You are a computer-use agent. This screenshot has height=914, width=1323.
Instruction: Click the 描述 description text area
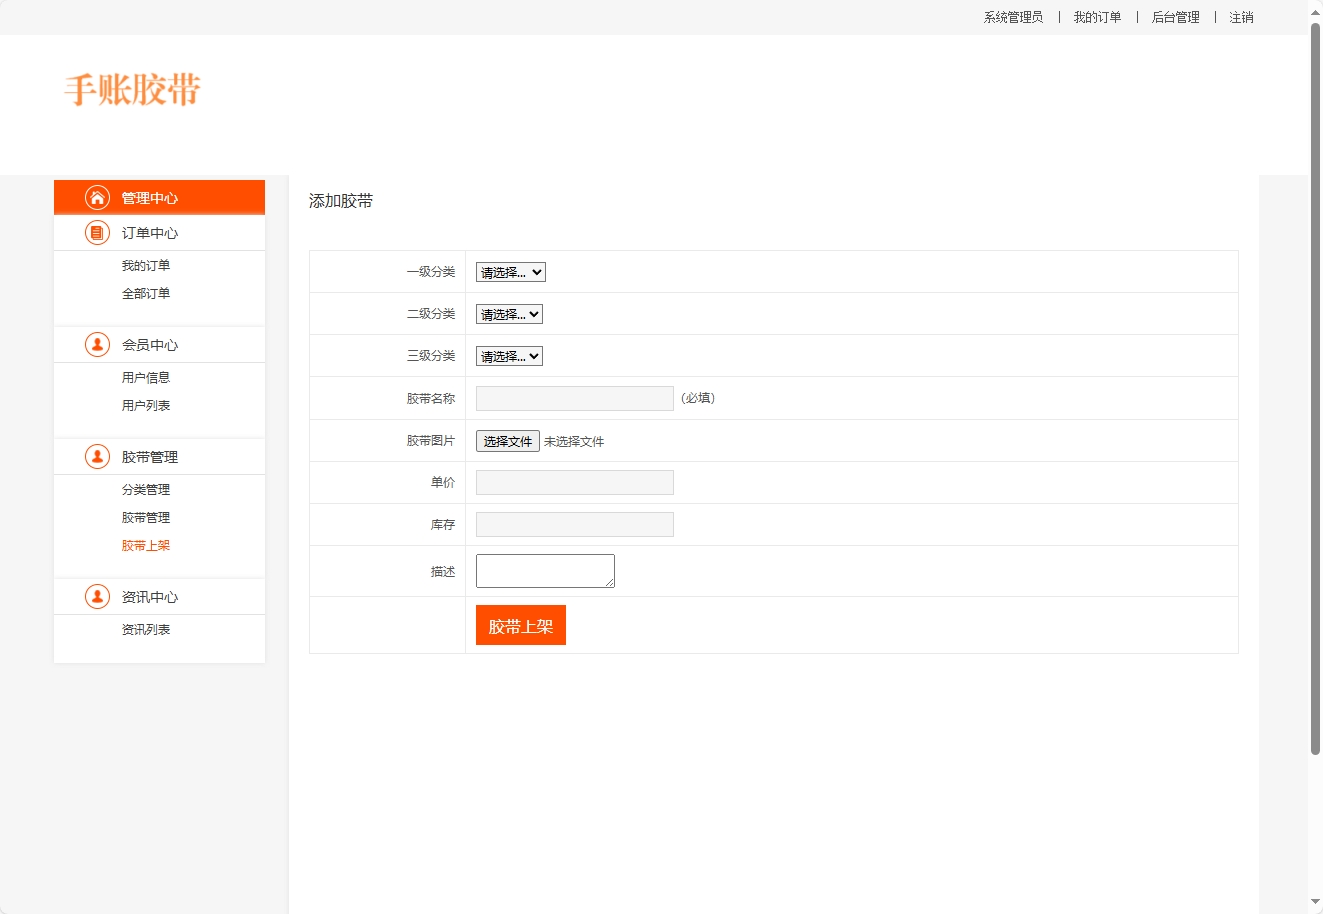click(544, 570)
